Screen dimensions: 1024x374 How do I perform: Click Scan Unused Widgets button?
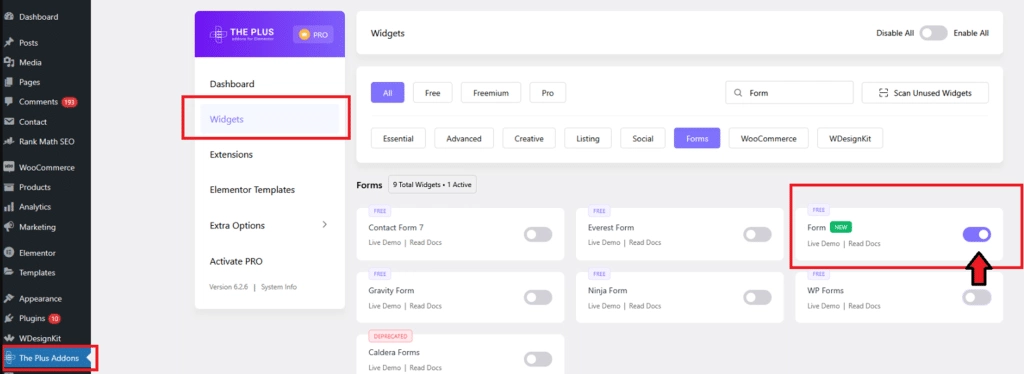(925, 93)
